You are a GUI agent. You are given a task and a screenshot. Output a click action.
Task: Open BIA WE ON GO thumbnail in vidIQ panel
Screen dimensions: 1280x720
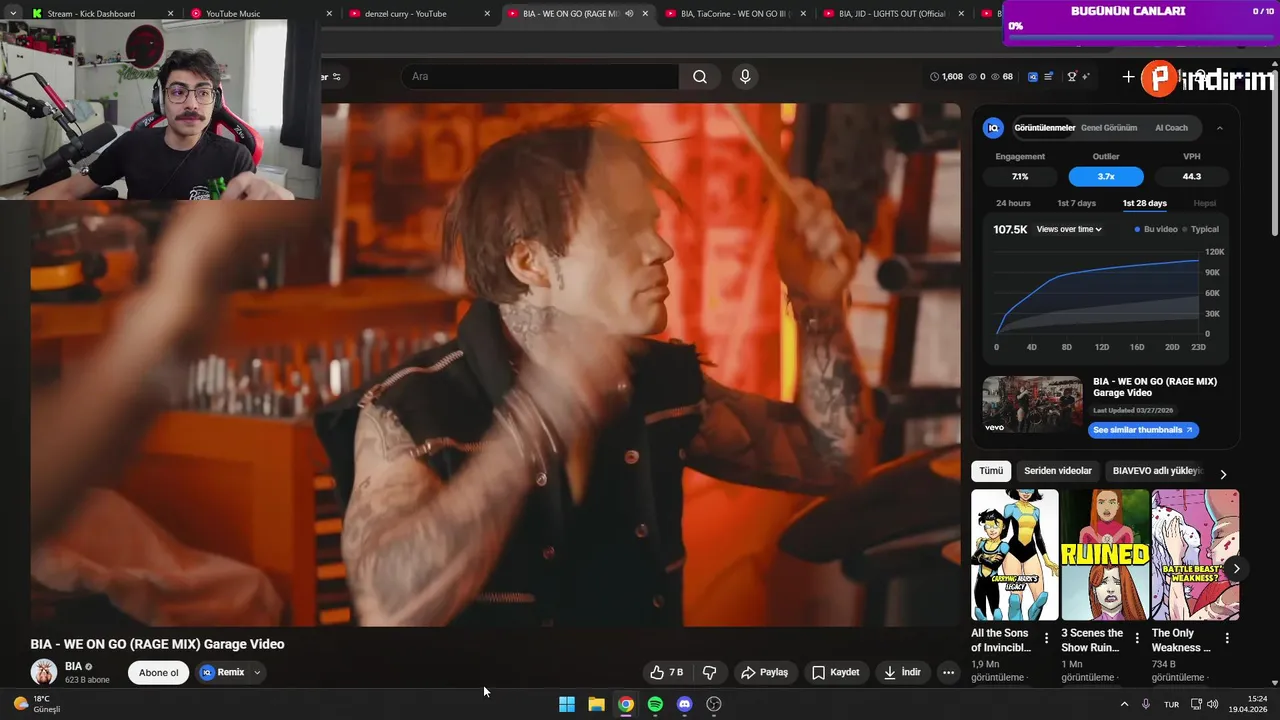(x=1032, y=404)
